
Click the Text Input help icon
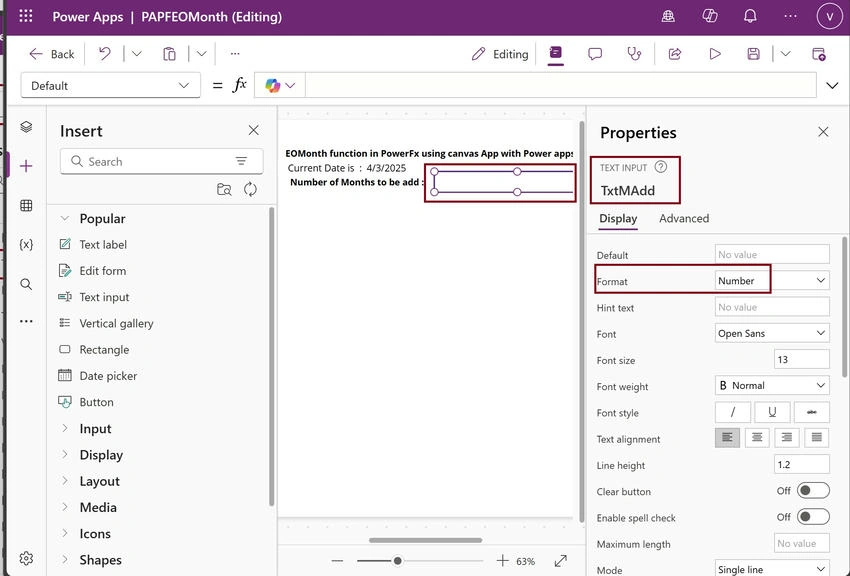(x=660, y=167)
